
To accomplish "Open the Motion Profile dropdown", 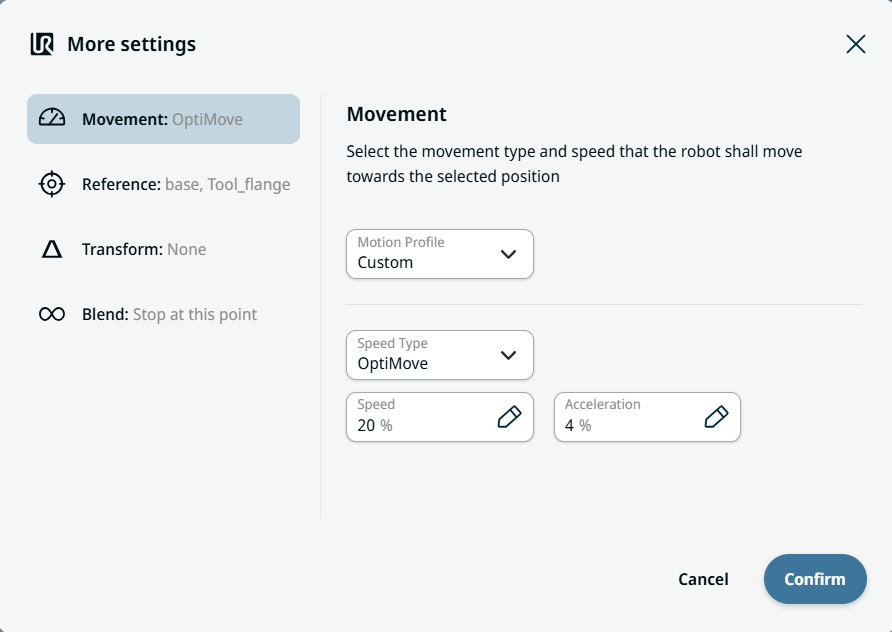I will [439, 254].
